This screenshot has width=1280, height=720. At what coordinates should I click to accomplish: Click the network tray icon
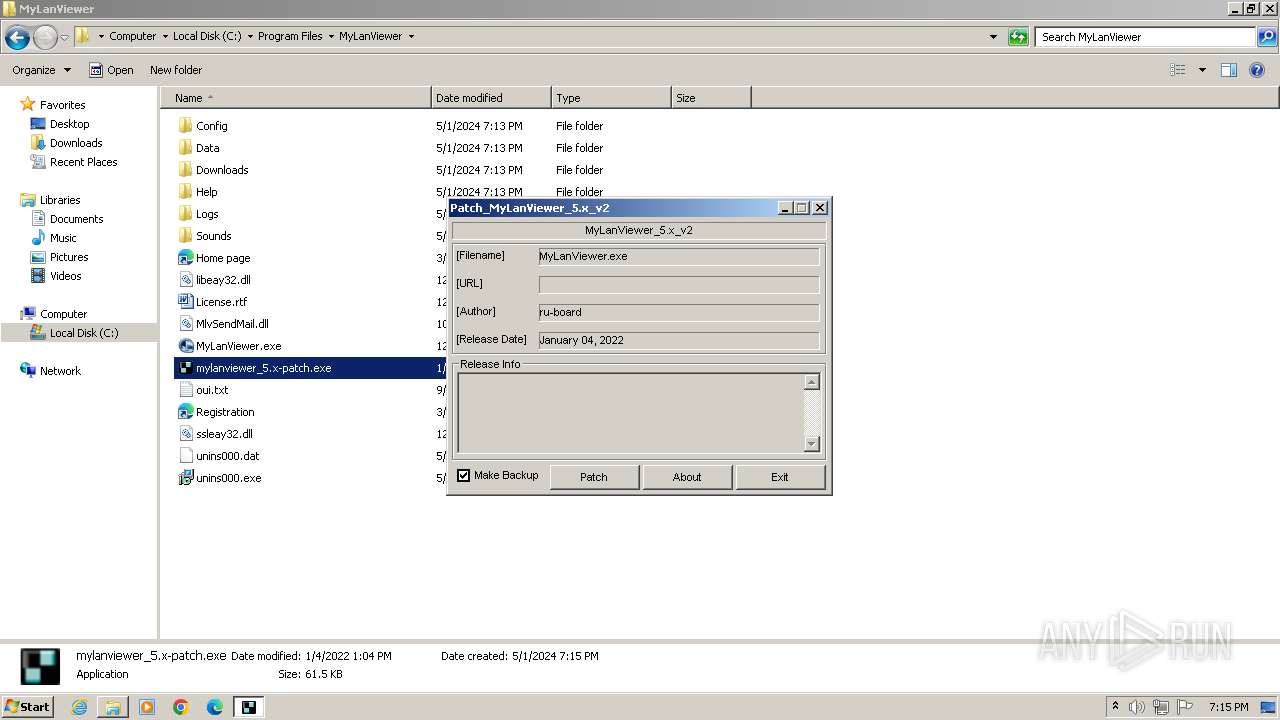coord(1161,707)
